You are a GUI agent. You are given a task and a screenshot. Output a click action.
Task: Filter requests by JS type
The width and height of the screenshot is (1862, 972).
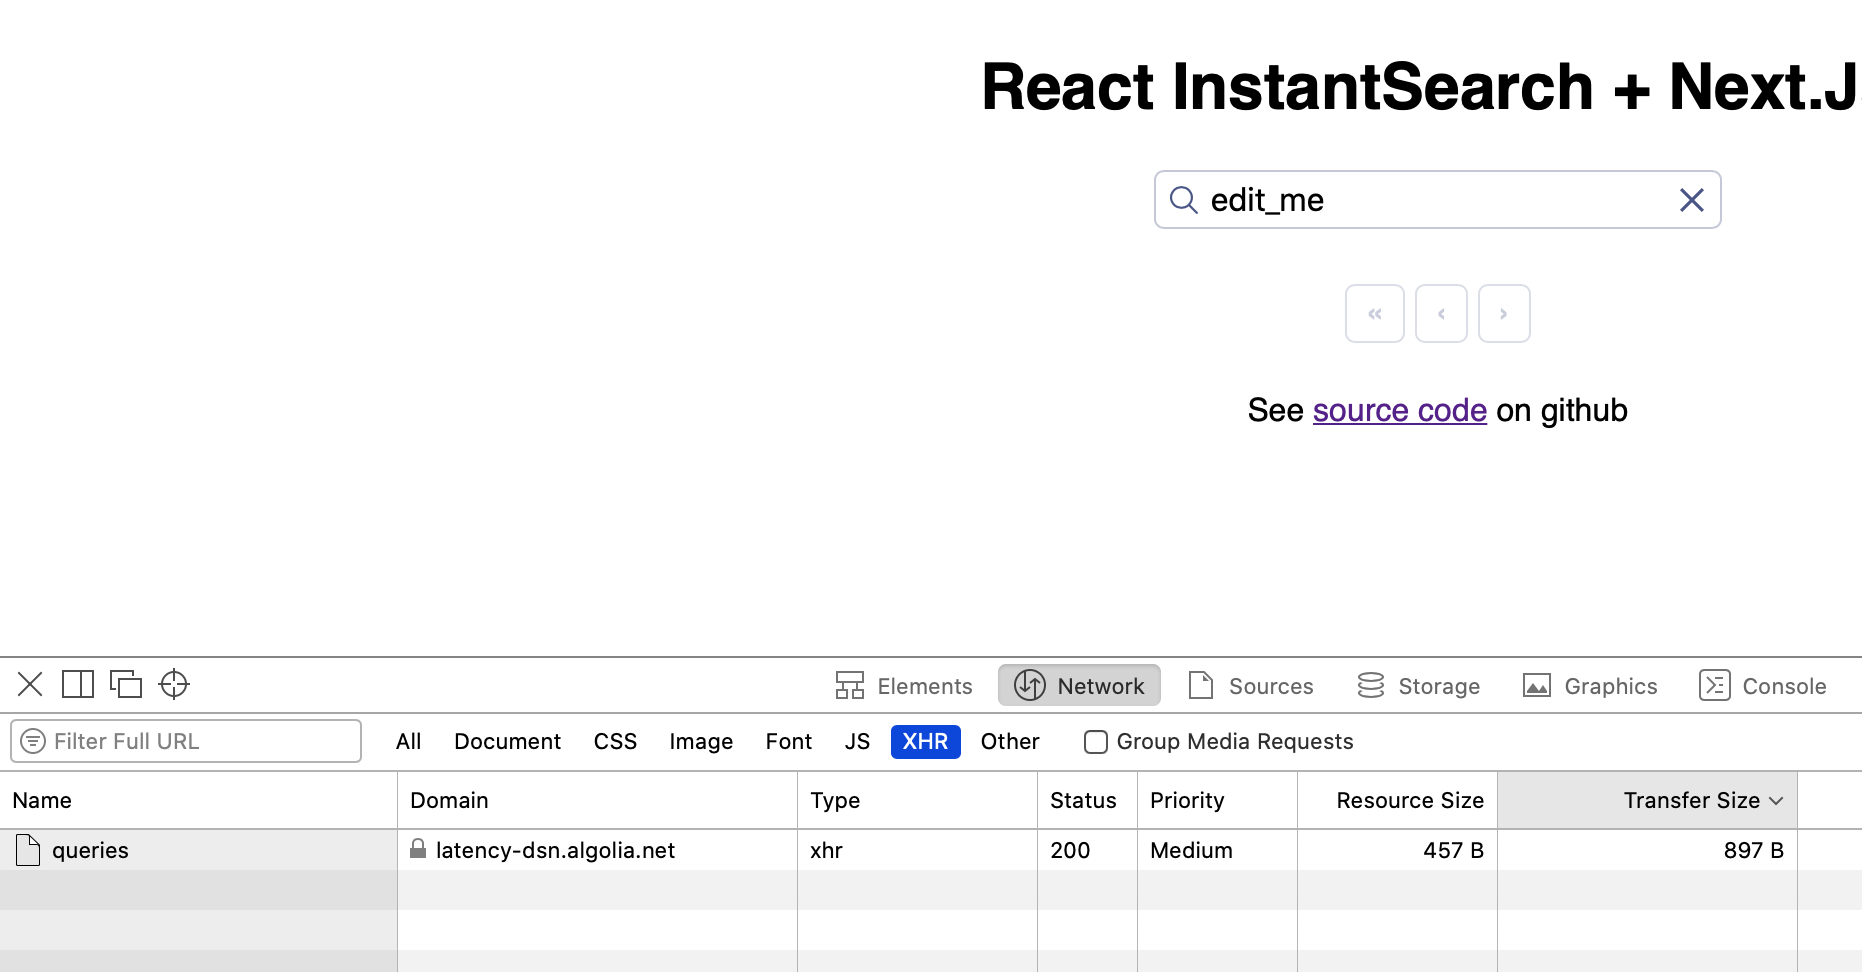click(x=857, y=741)
